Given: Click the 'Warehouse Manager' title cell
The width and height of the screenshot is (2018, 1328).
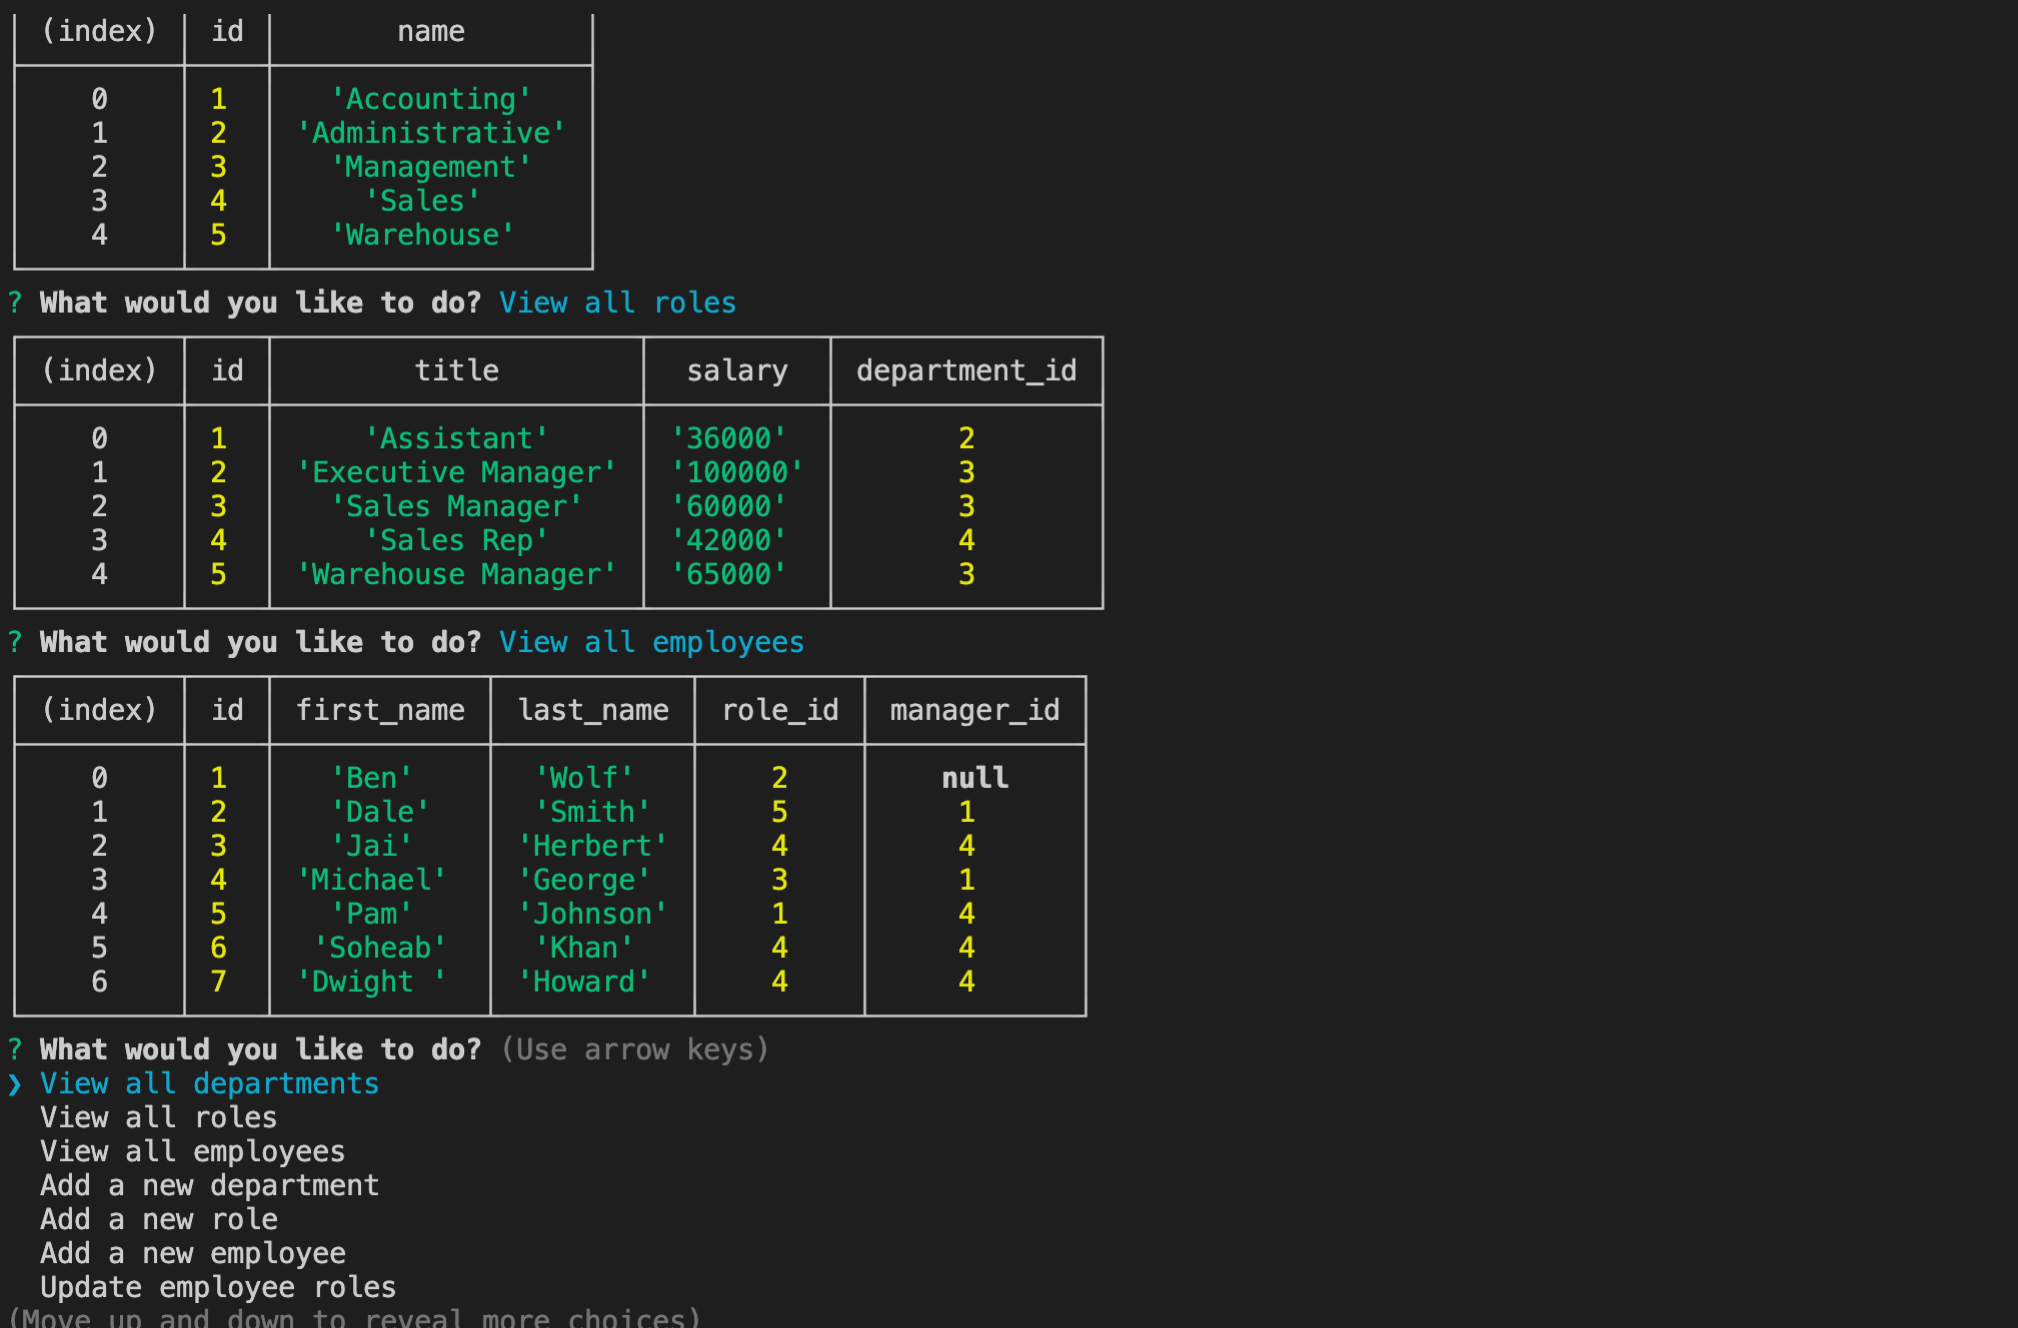Looking at the screenshot, I should 456,574.
